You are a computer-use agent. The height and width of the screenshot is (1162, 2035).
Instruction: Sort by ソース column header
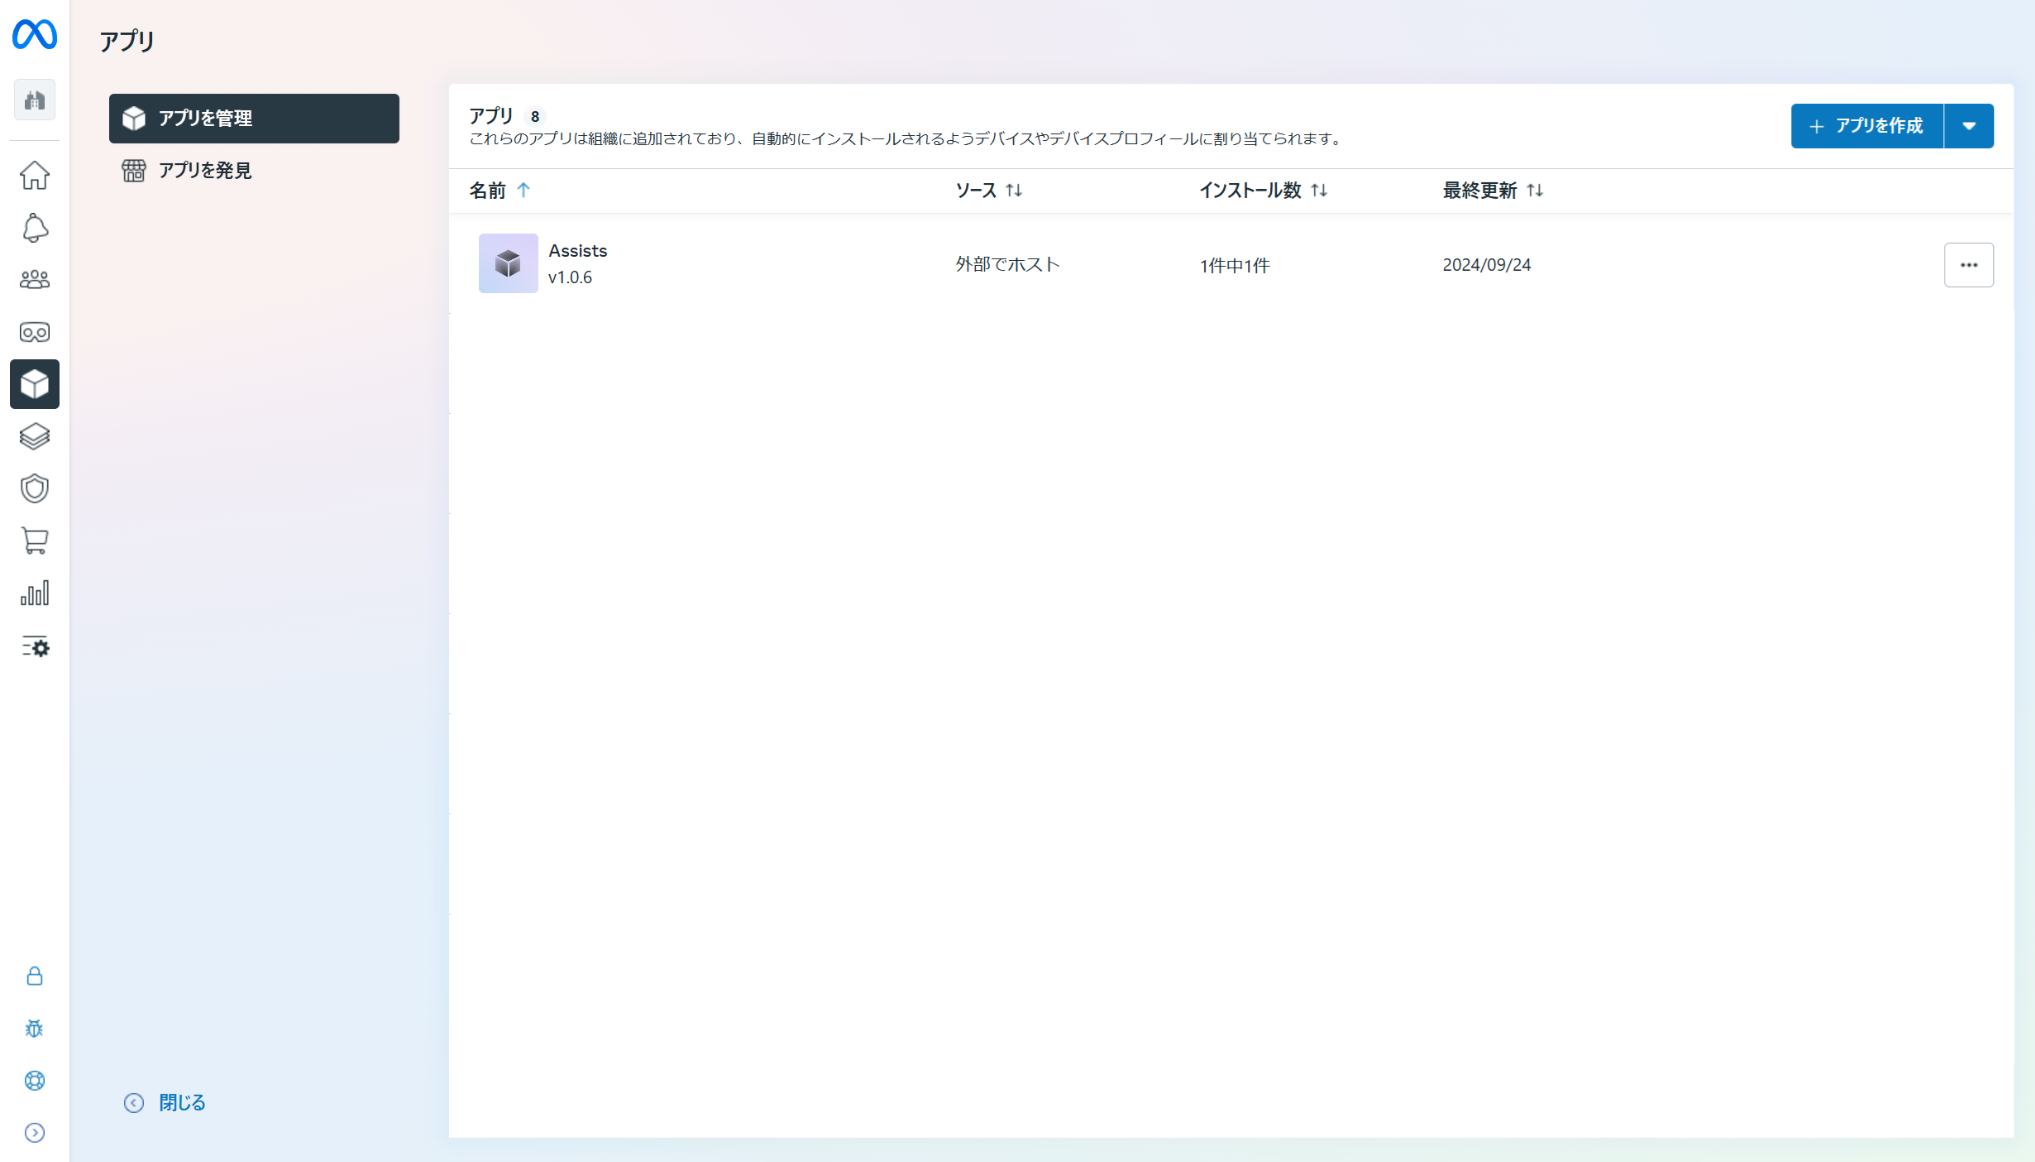click(988, 190)
